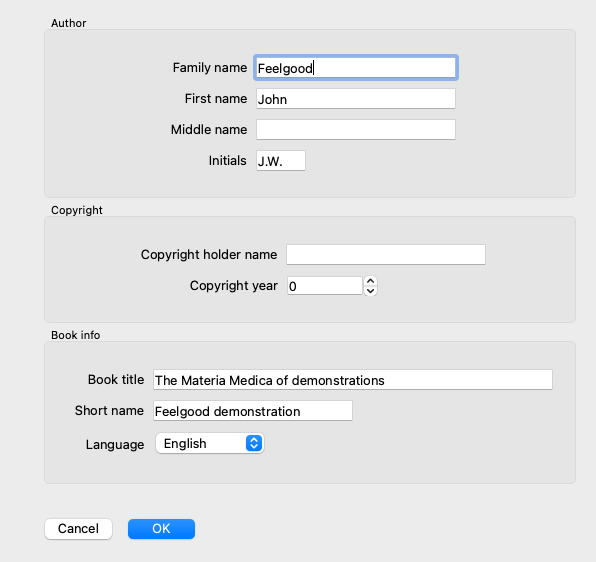Click the Copyright year number field
596x562 pixels.
click(325, 286)
